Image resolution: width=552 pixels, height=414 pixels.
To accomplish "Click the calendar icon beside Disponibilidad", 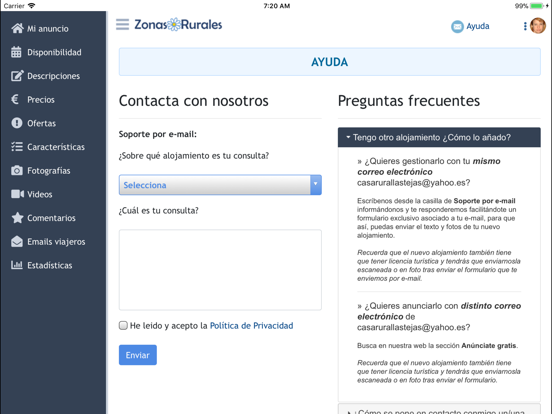I will pyautogui.click(x=16, y=52).
